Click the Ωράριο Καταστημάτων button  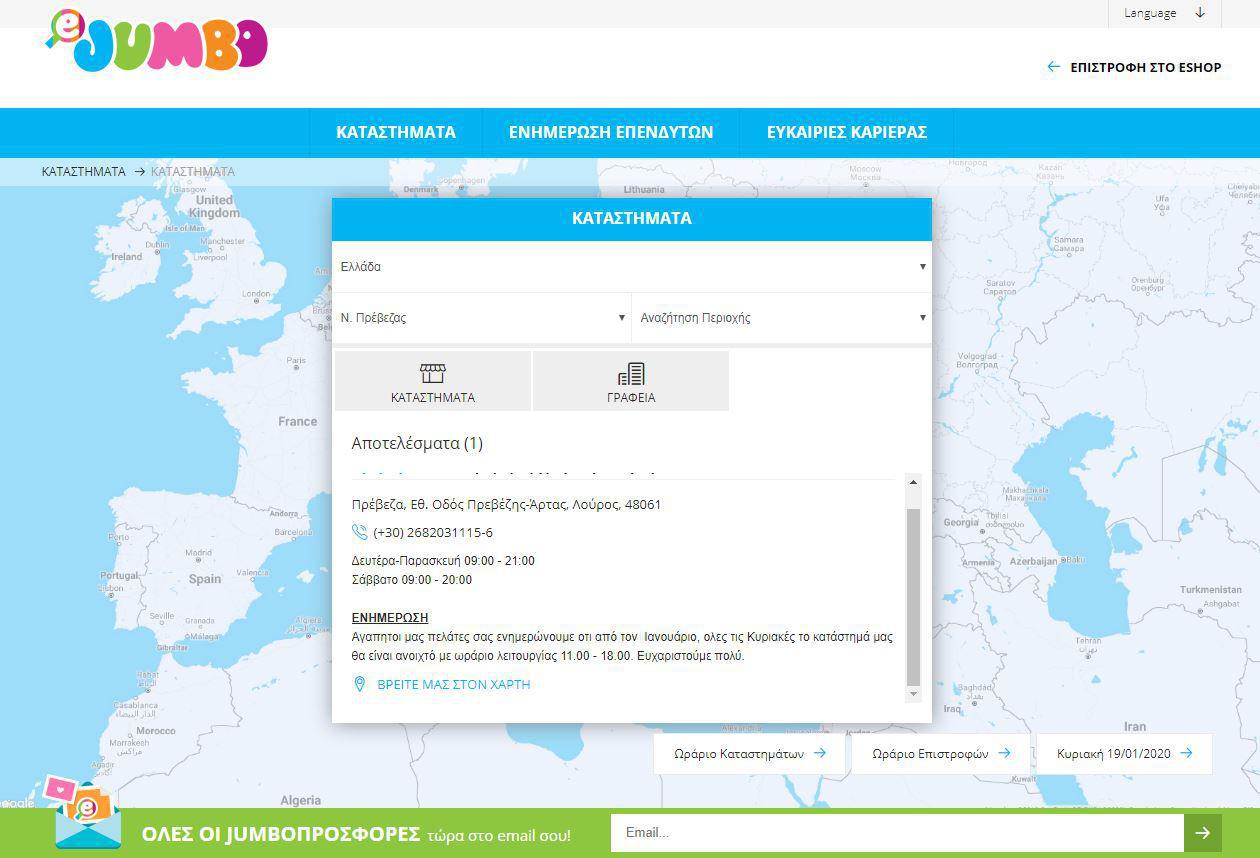coord(749,754)
